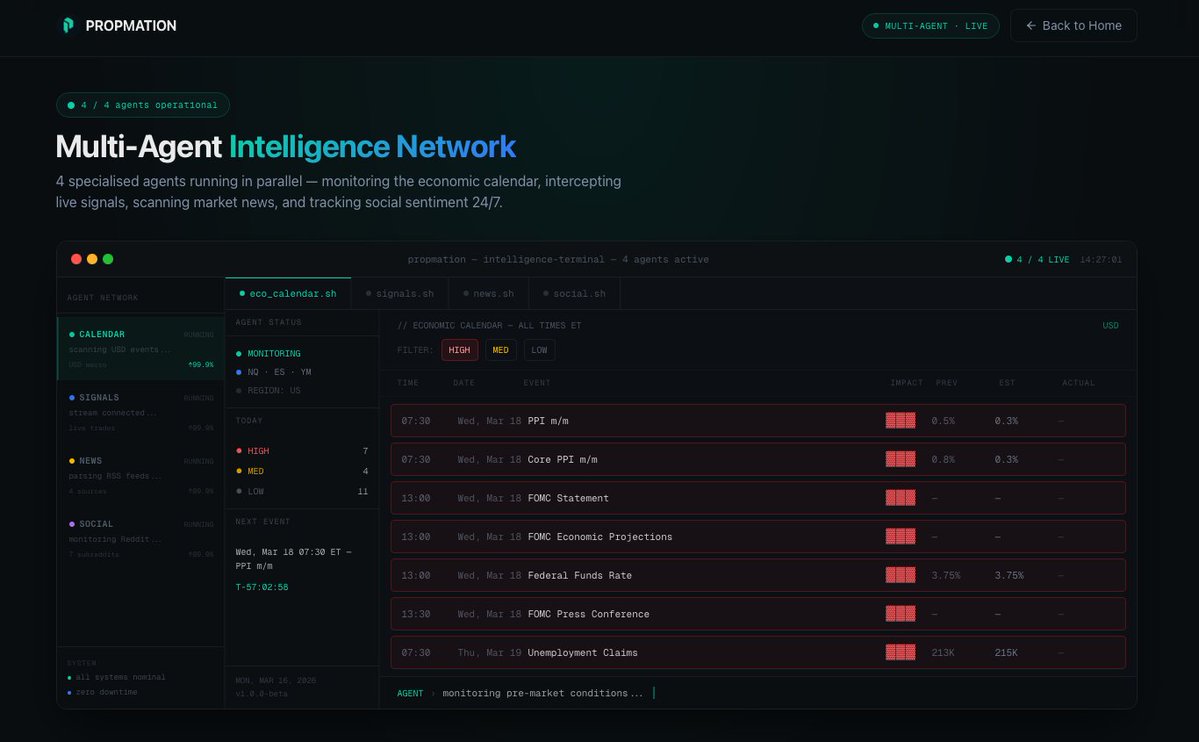Screen dimensions: 1199x742
Task: Click the FOMC Press Conference row
Action: [758, 613]
